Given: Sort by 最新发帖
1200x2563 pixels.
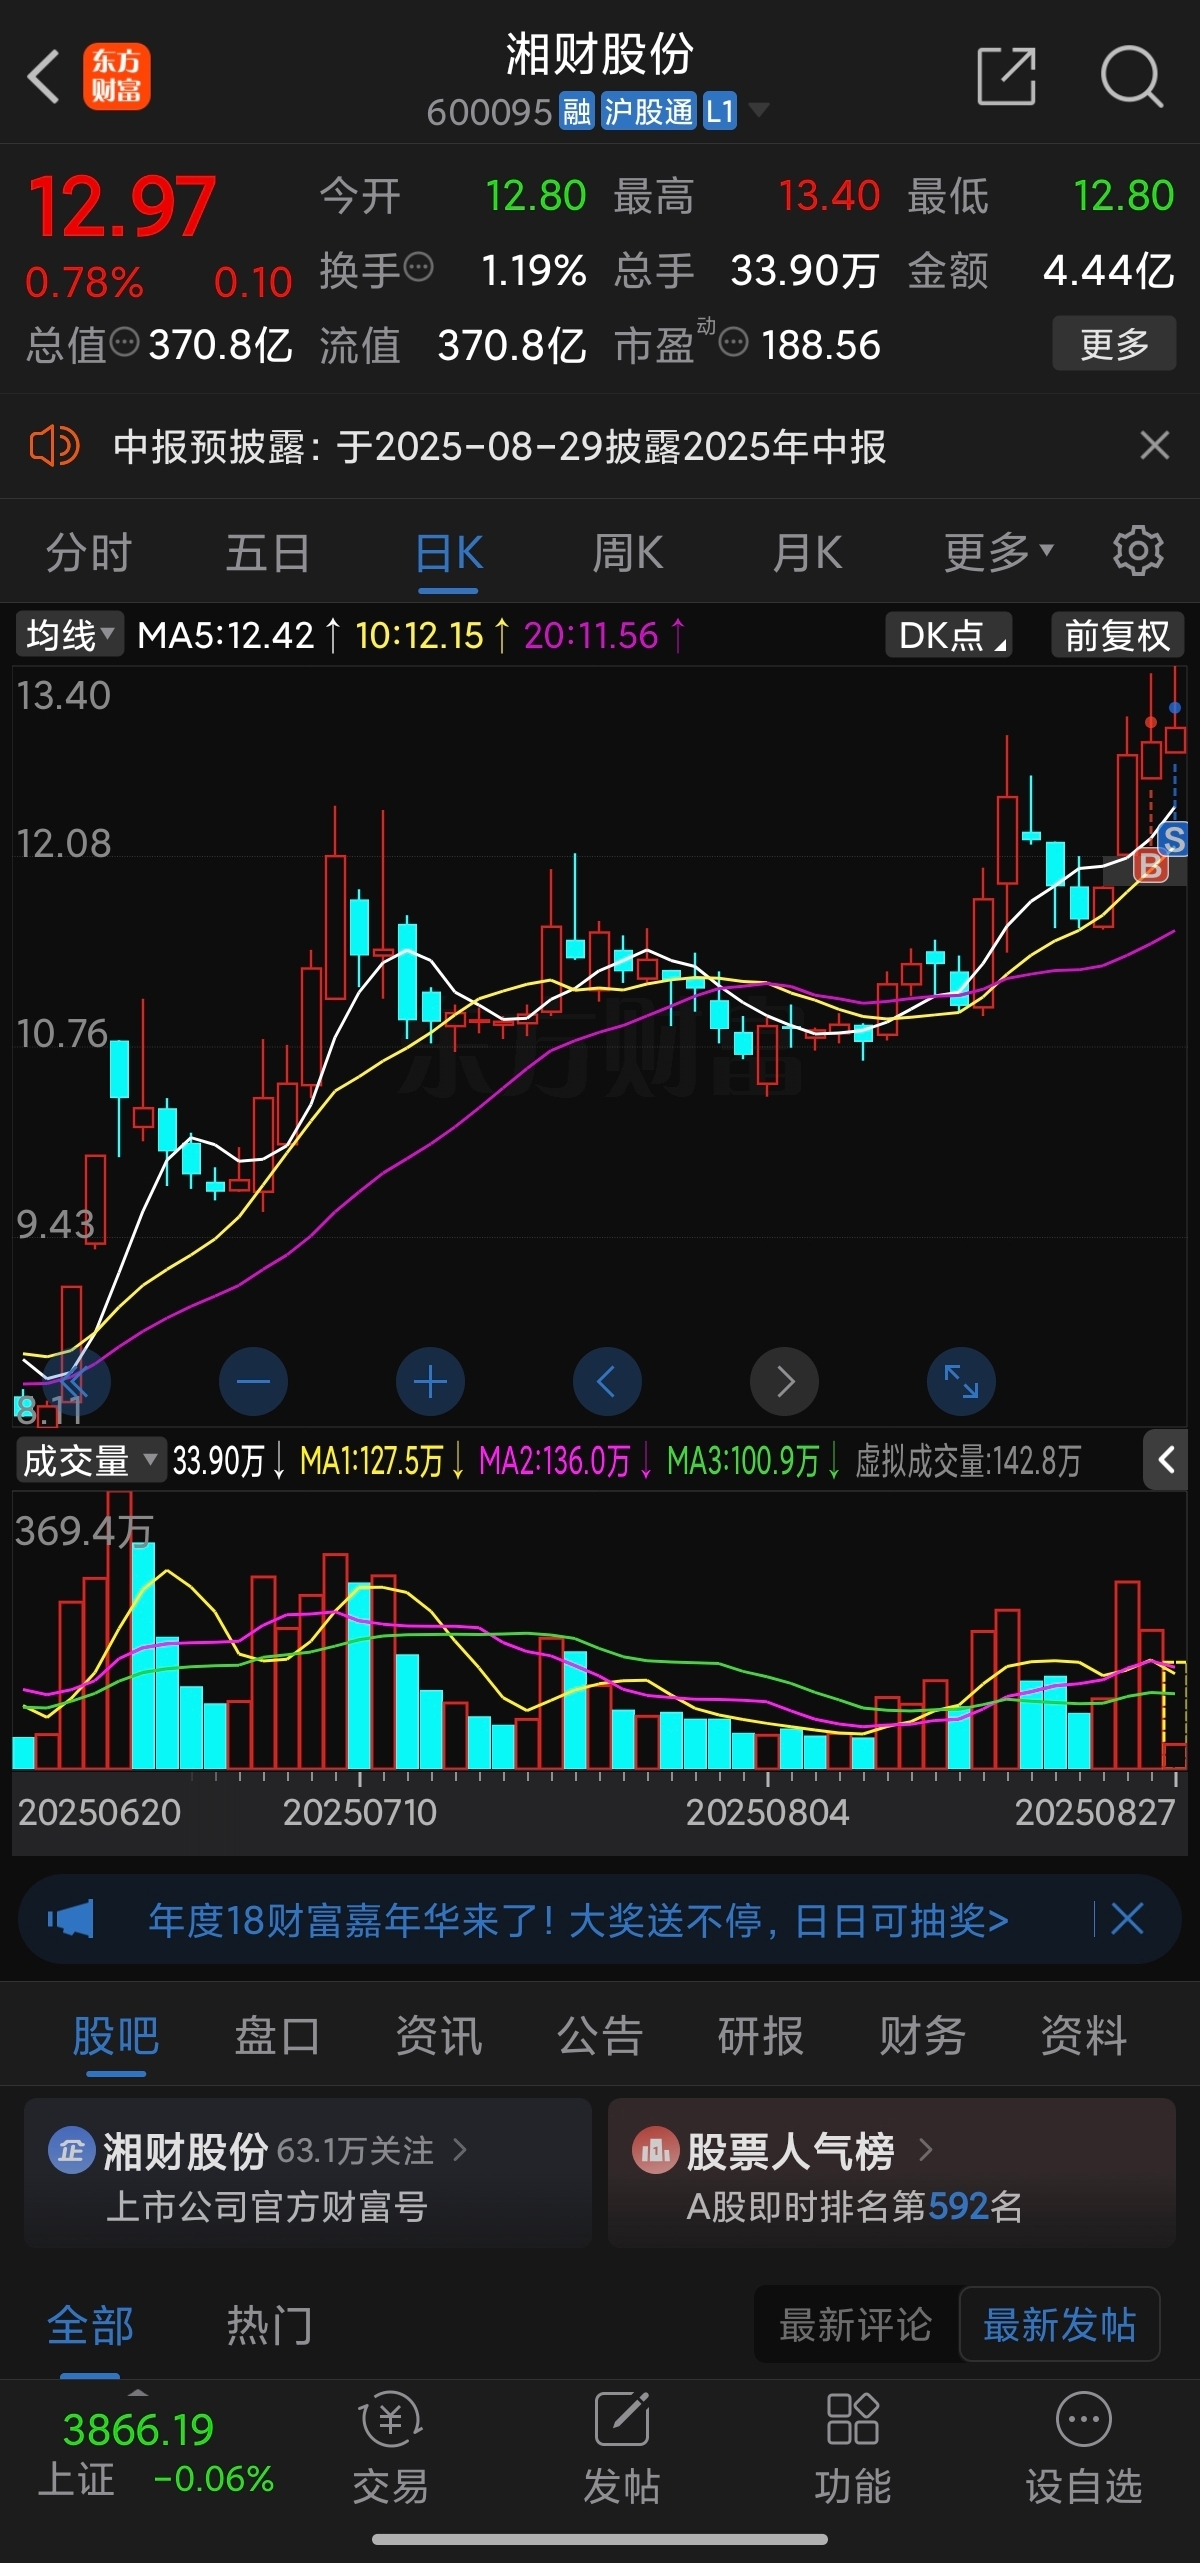Looking at the screenshot, I should (1059, 2324).
